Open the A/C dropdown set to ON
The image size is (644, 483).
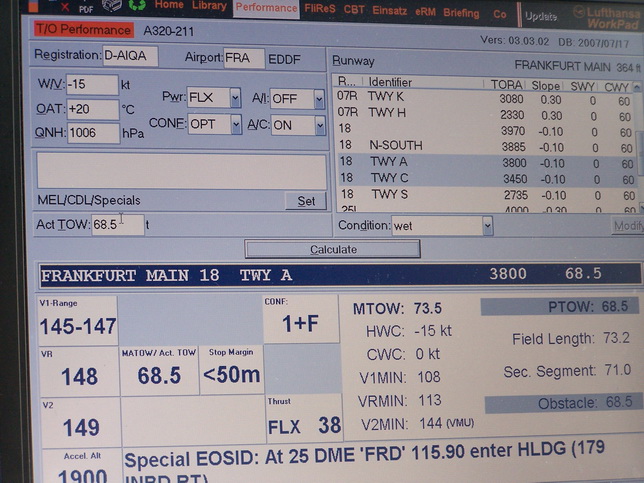click(298, 125)
